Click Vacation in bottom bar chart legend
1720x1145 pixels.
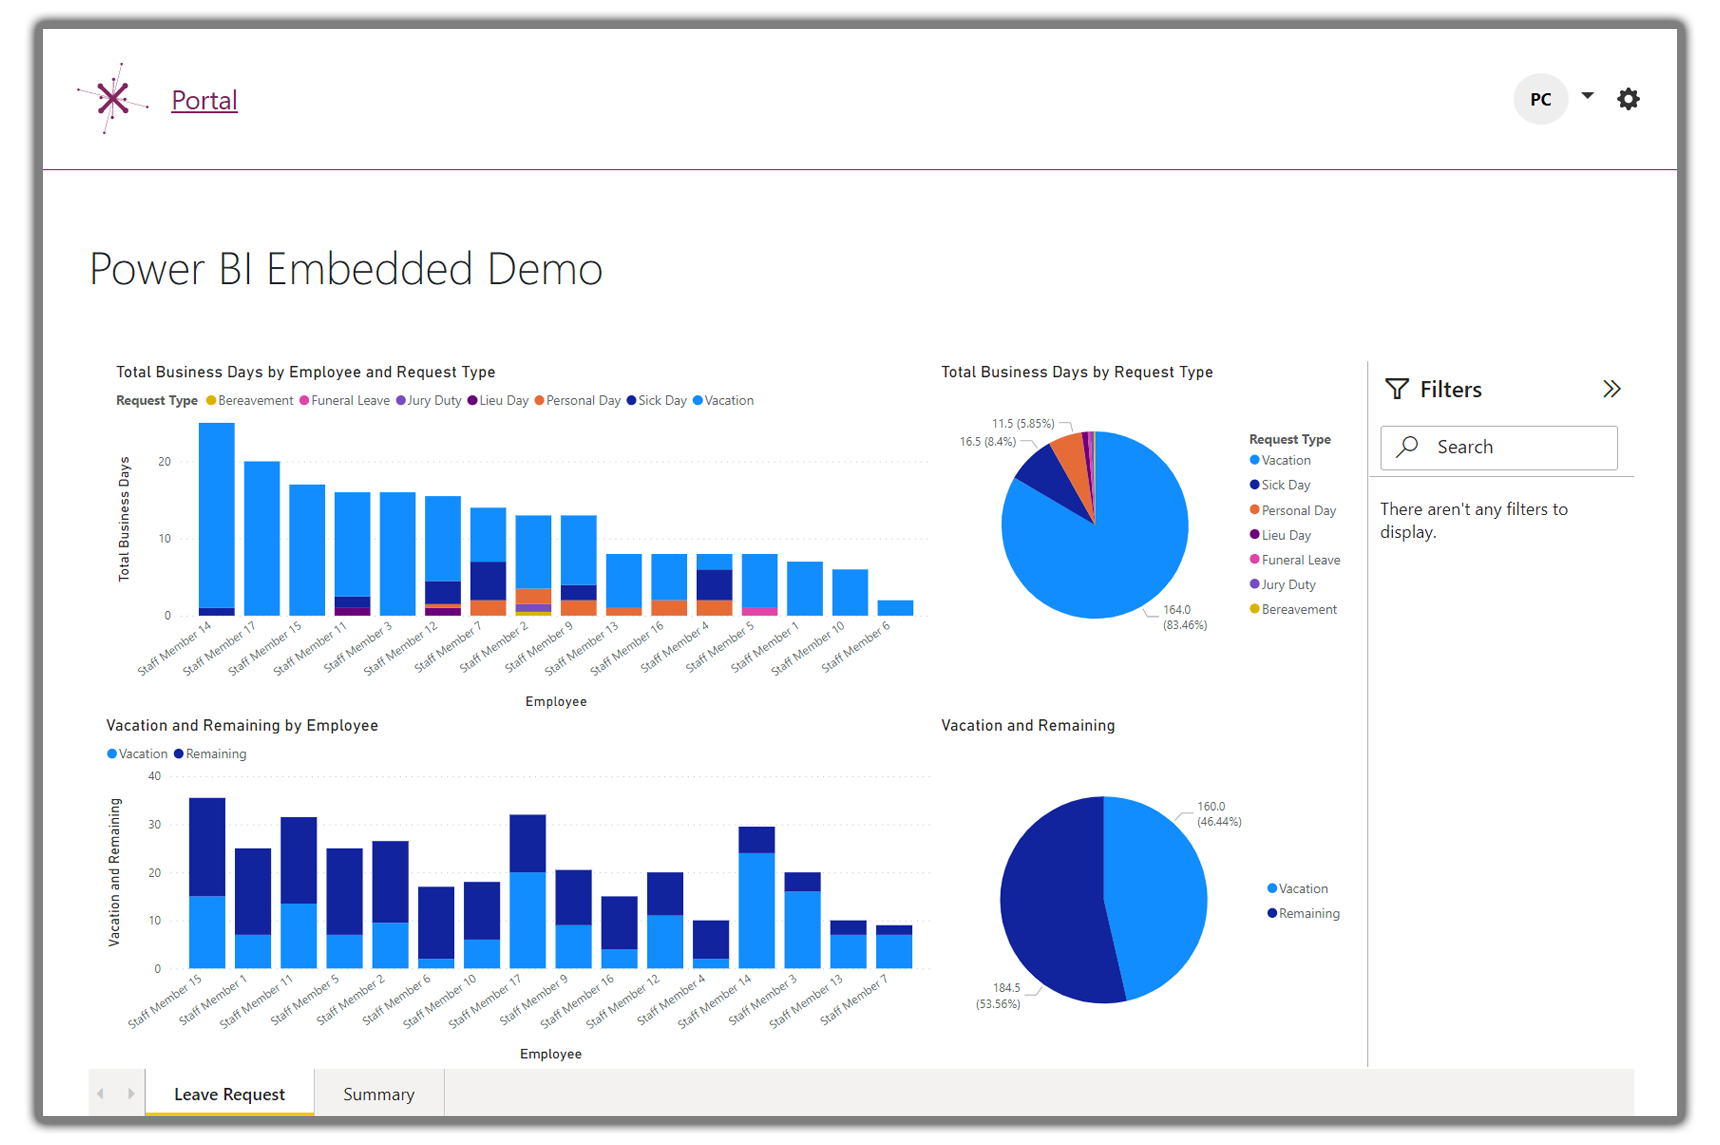(137, 754)
